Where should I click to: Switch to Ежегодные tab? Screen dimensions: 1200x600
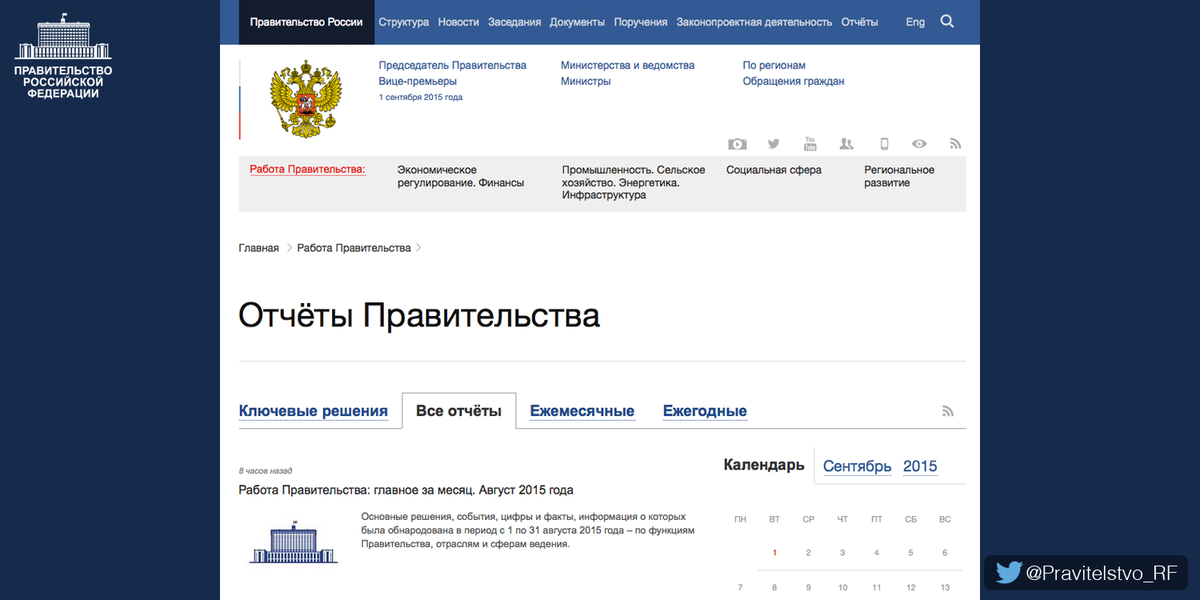coord(705,411)
